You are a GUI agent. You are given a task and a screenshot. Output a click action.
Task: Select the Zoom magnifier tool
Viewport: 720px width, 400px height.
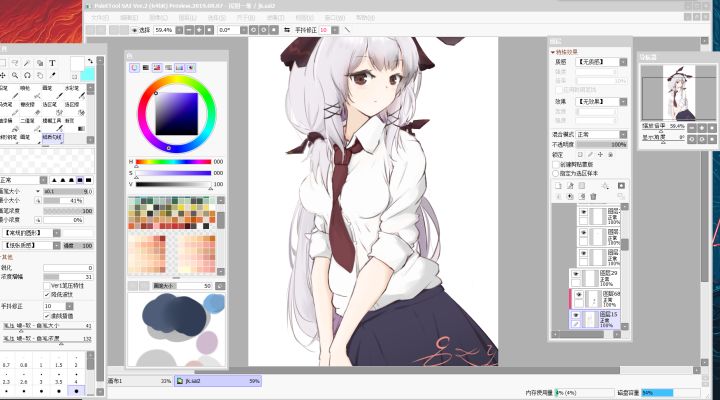tap(15, 75)
